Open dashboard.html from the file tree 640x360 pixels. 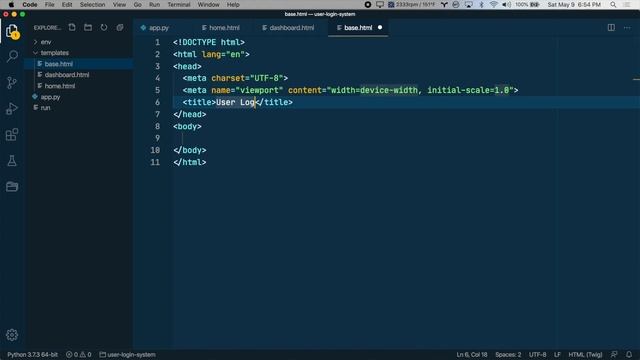pyautogui.click(x=67, y=75)
